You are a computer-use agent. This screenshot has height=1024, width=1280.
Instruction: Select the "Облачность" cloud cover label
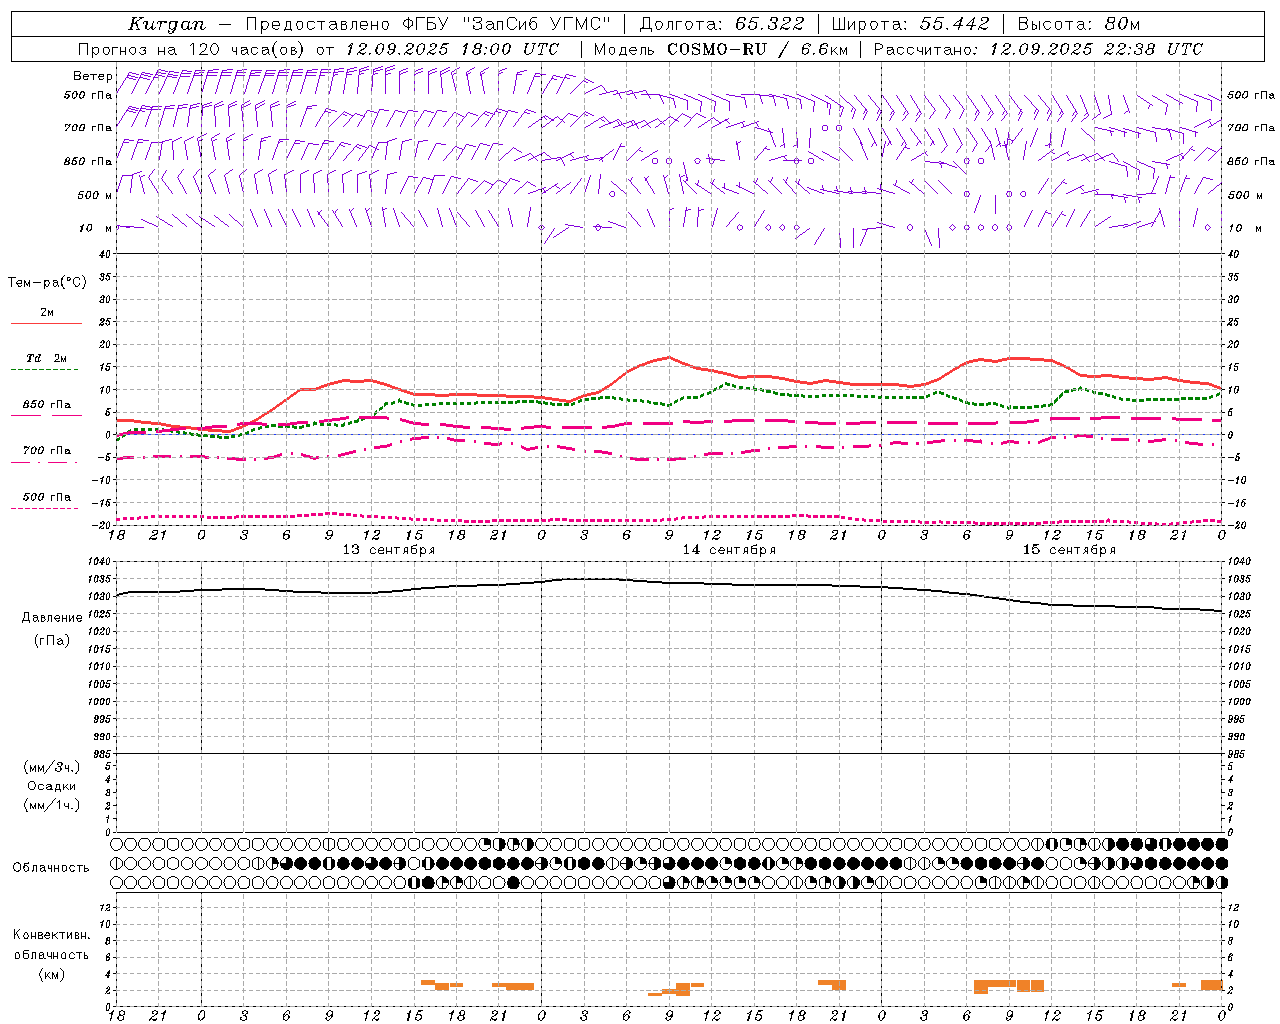click(51, 867)
